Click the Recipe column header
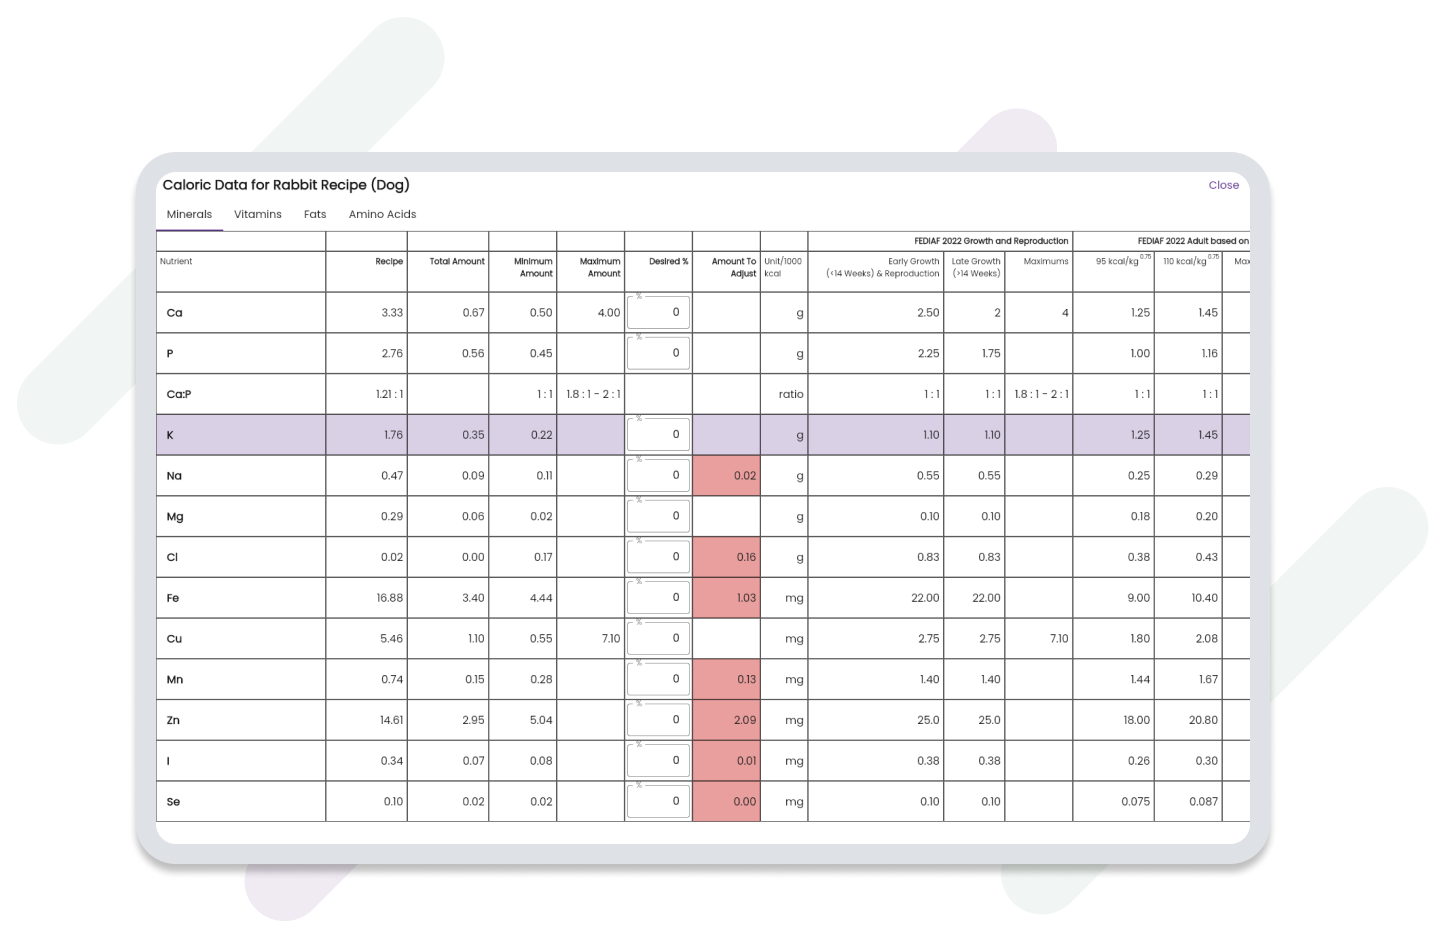The width and height of the screenshot is (1446, 938). [x=388, y=262]
